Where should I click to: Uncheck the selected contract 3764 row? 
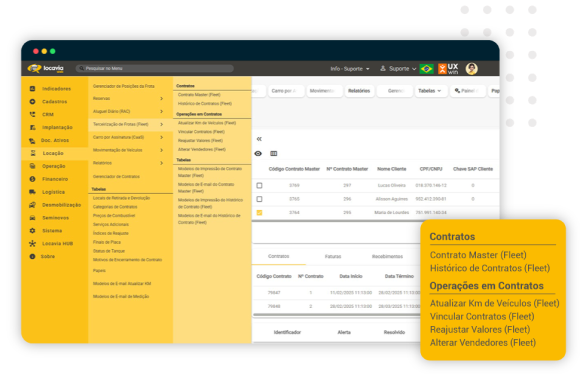pyautogui.click(x=259, y=213)
